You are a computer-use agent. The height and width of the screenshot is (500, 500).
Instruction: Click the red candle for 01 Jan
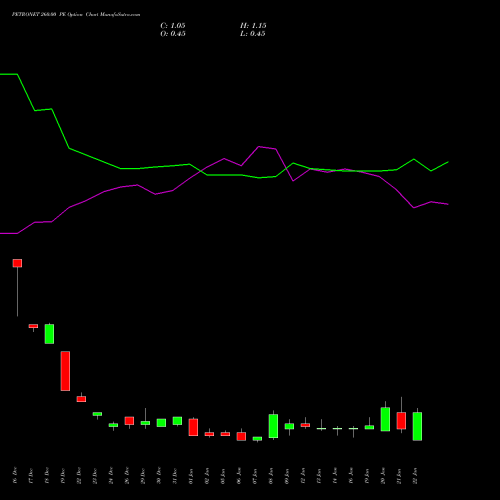click(x=193, y=427)
